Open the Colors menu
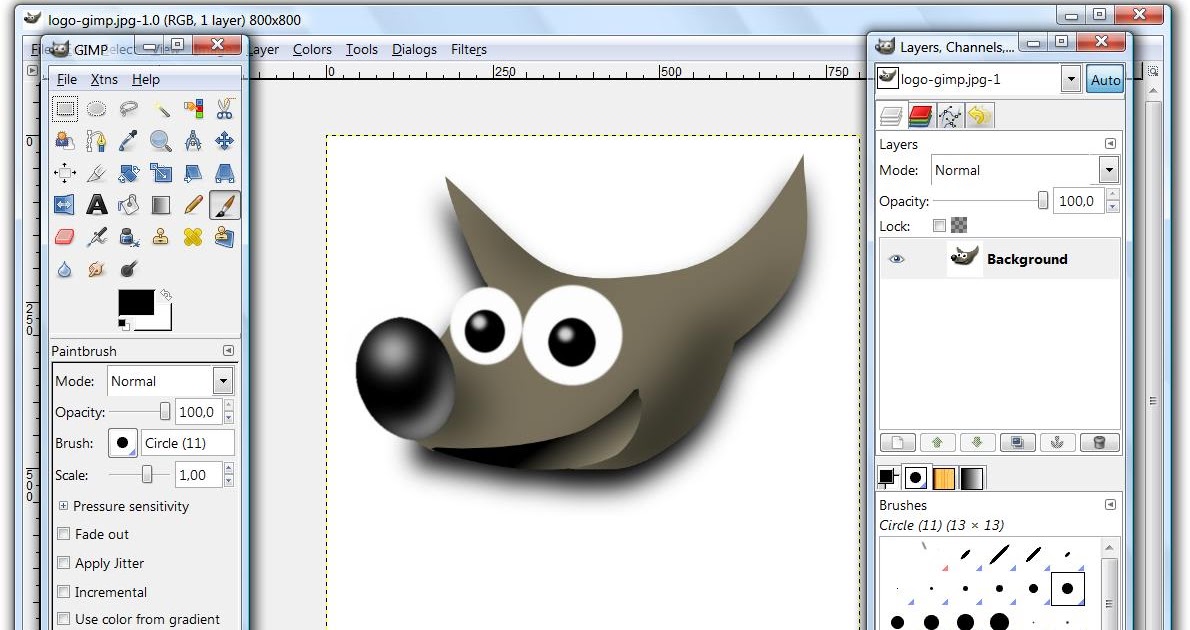The height and width of the screenshot is (630, 1190). pyautogui.click(x=312, y=49)
